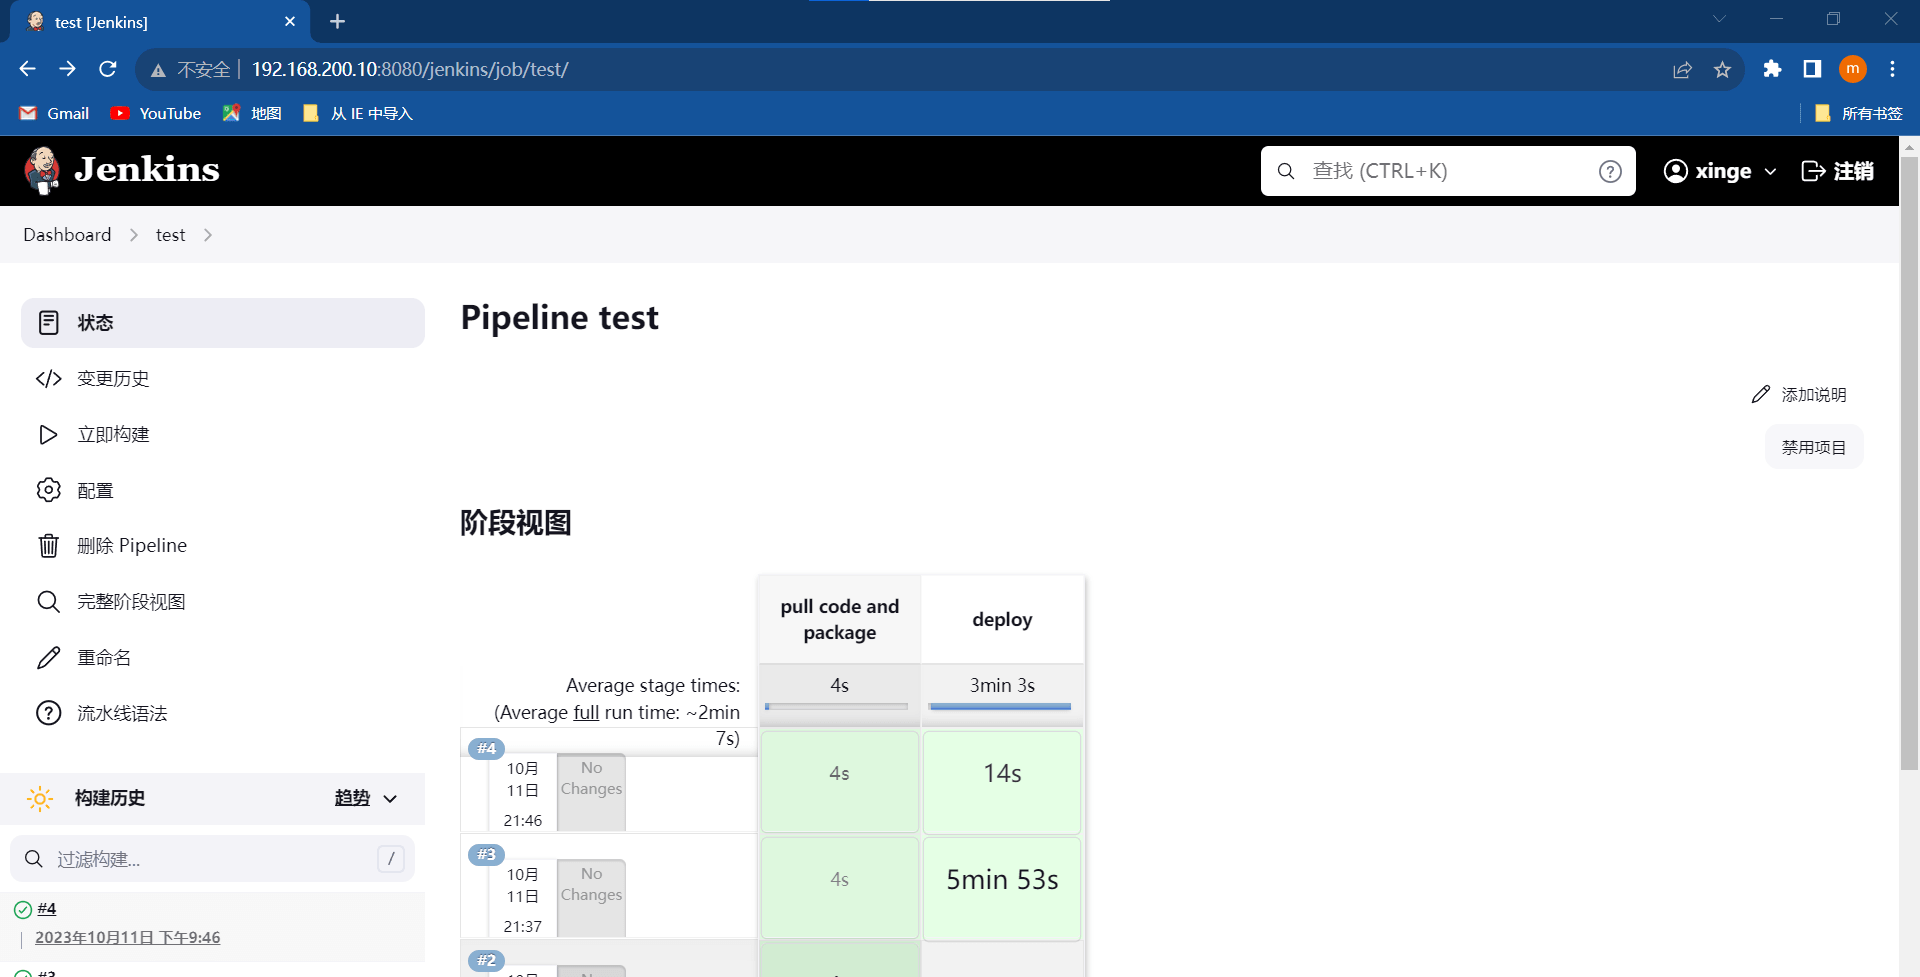Image resolution: width=1920 pixels, height=977 pixels.
Task: Click the share page icon
Action: 1682,69
